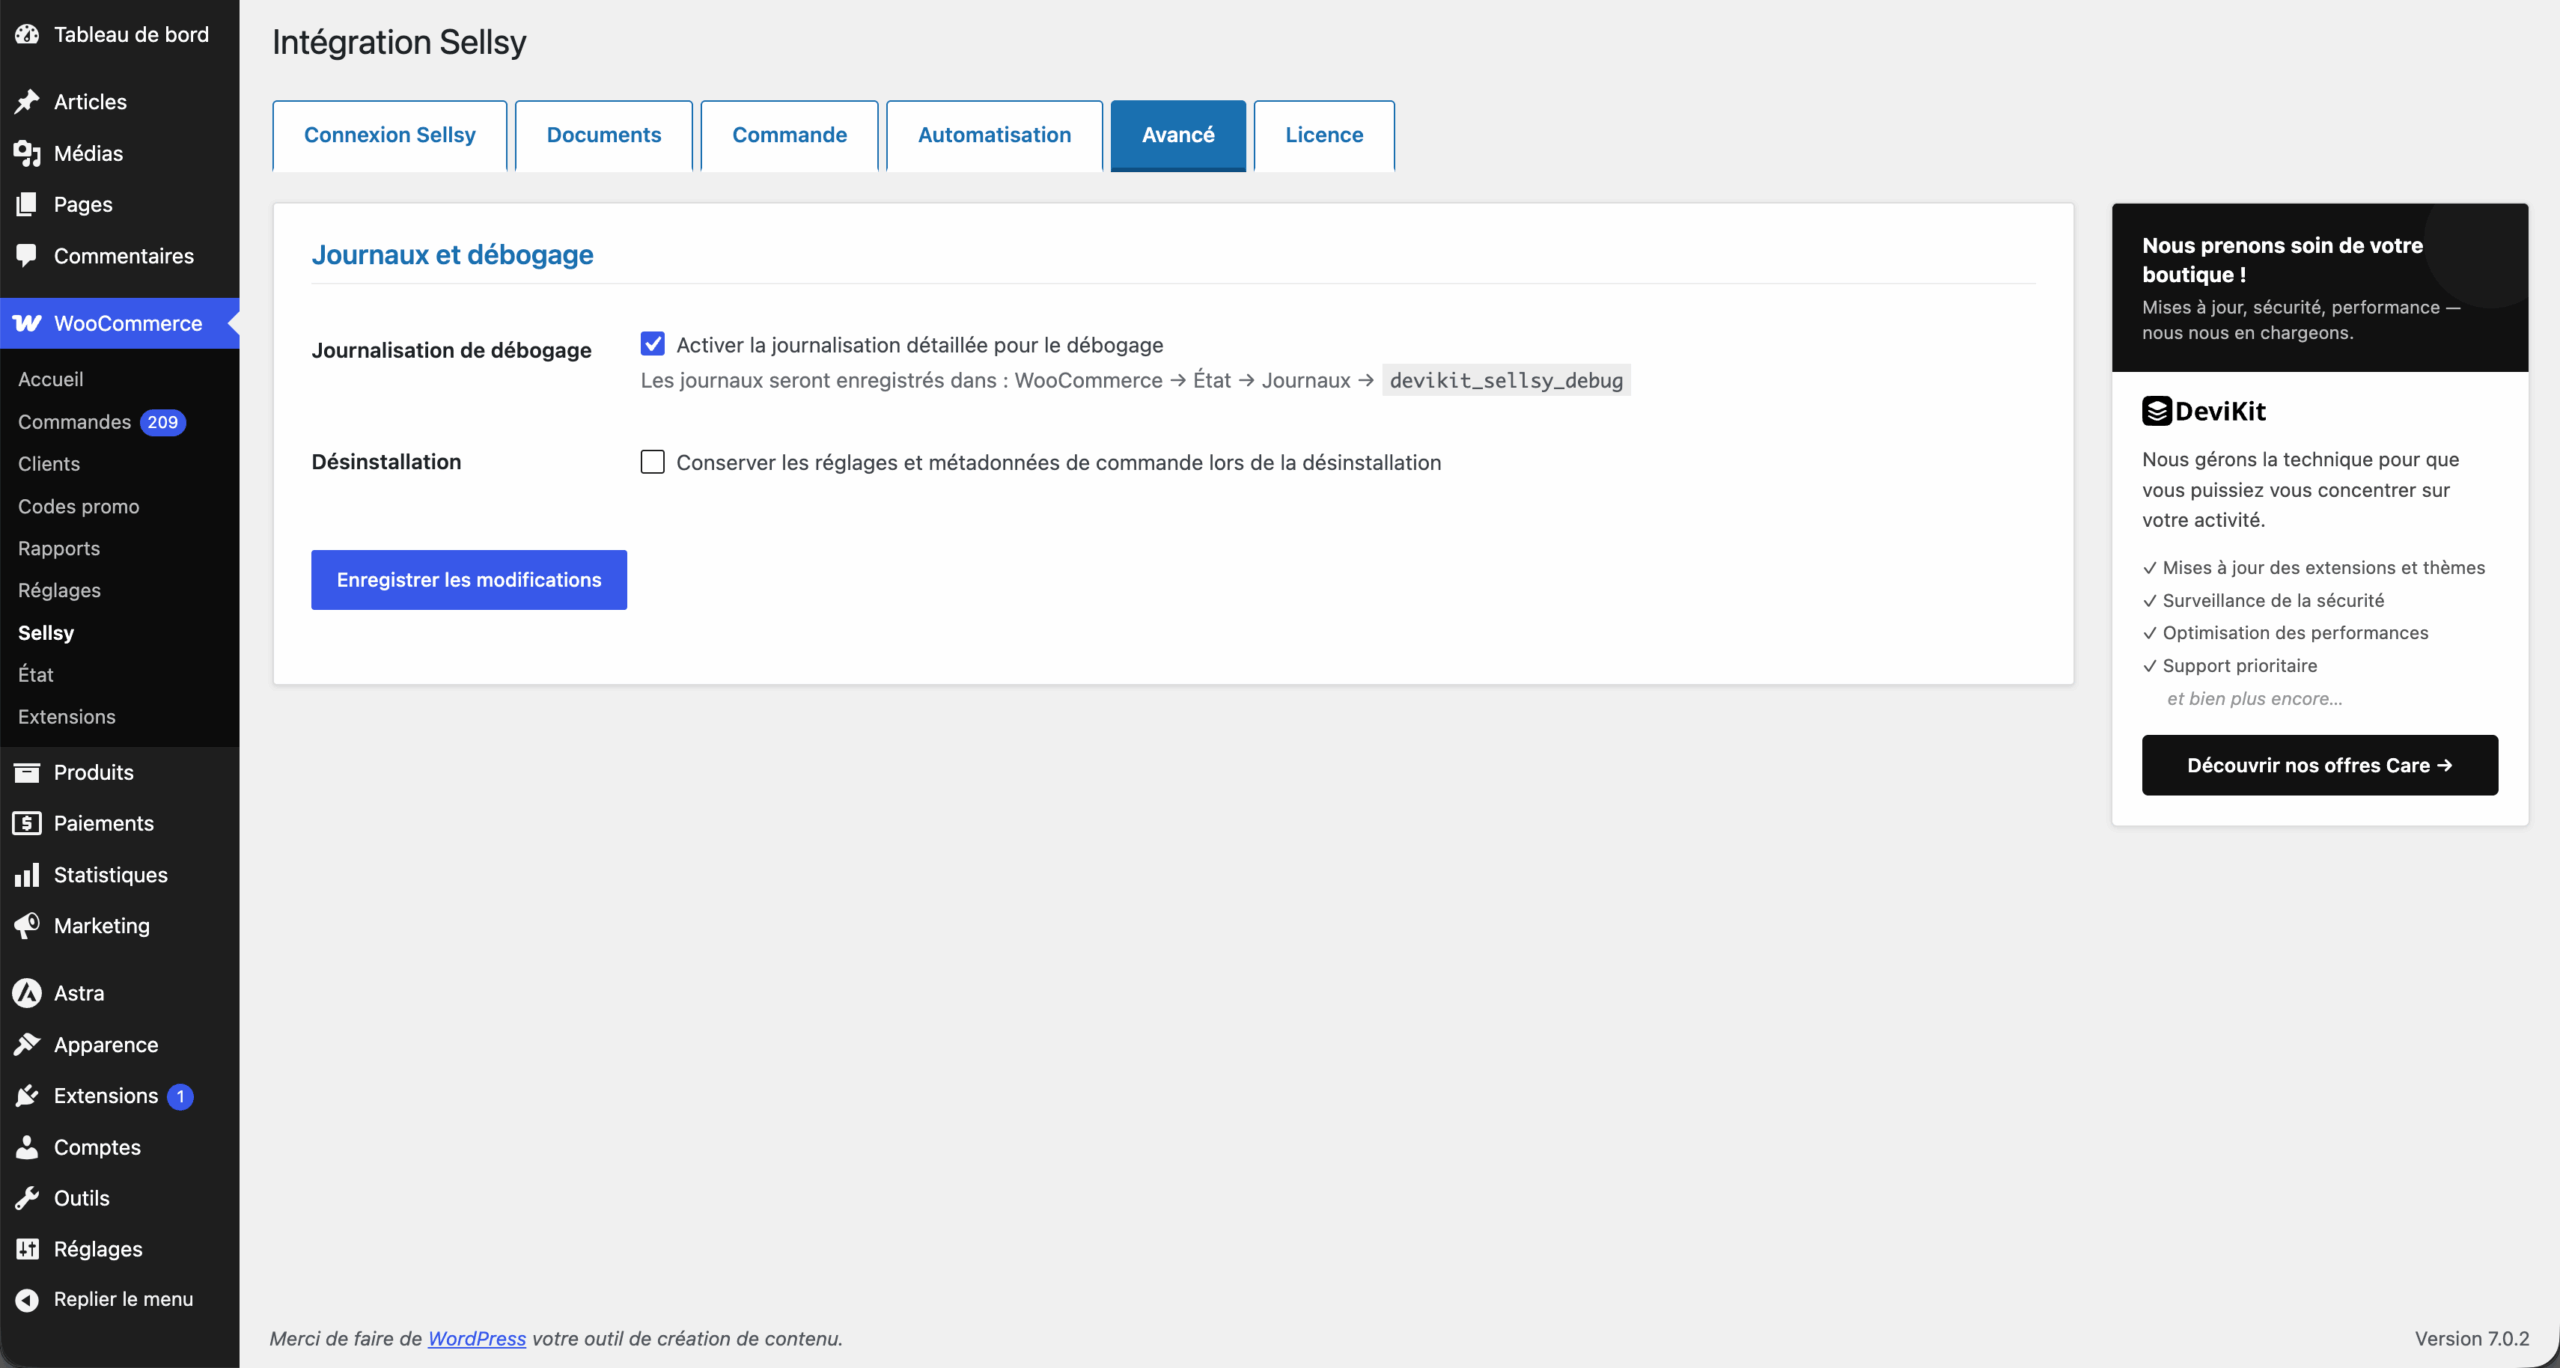
Task: Click the Apparence paintbrush icon
Action: click(x=27, y=1044)
